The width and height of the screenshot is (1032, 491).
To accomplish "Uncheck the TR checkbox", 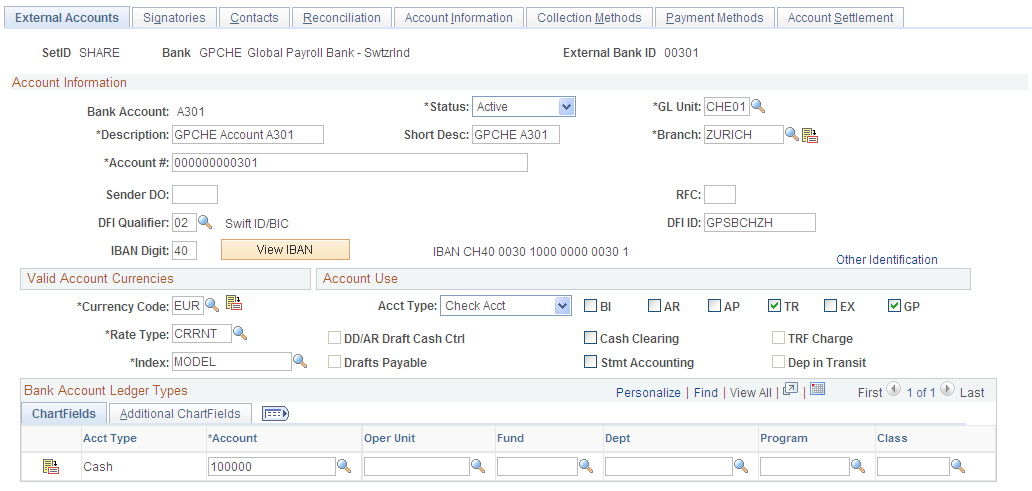I will point(774,305).
